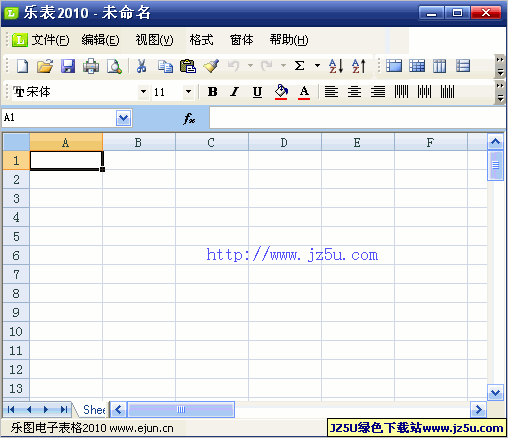Select column C header
Viewport: 508px width, 438px height.
click(x=212, y=143)
